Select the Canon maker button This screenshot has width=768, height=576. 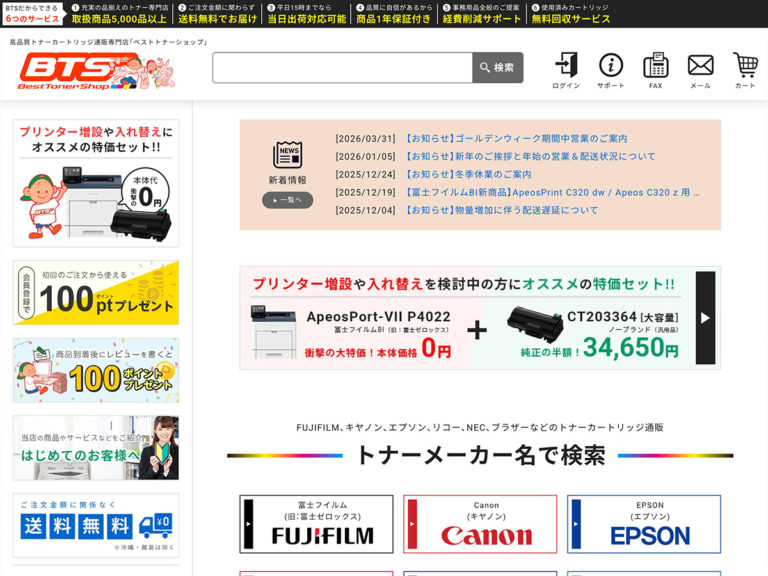point(480,524)
